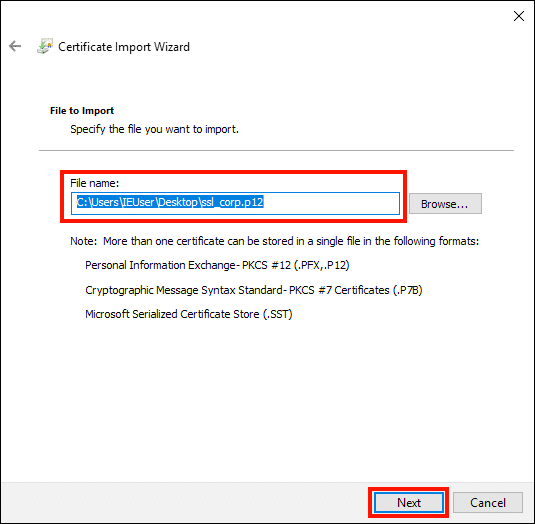
Task: Click the Personal Information Exchange PKCS #12 line
Action: [217, 265]
